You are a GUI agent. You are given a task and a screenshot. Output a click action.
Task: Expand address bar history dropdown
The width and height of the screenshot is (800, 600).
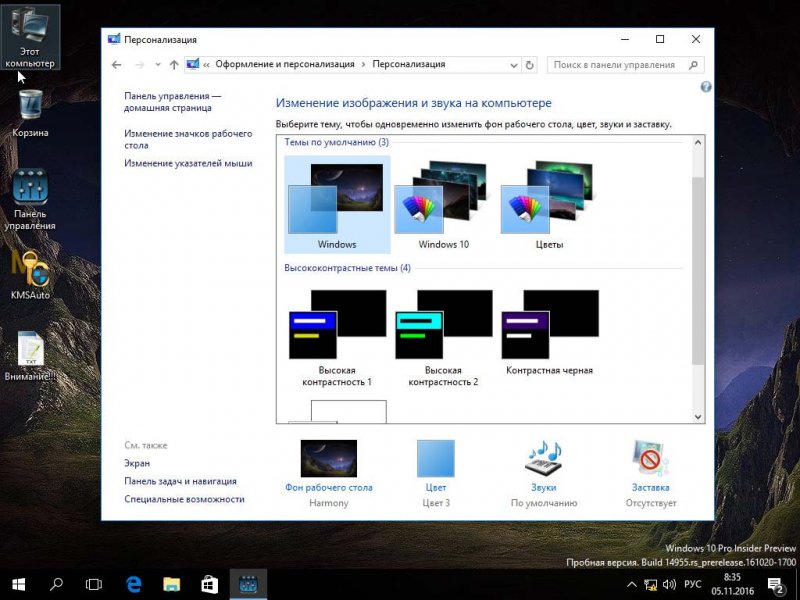[514, 65]
